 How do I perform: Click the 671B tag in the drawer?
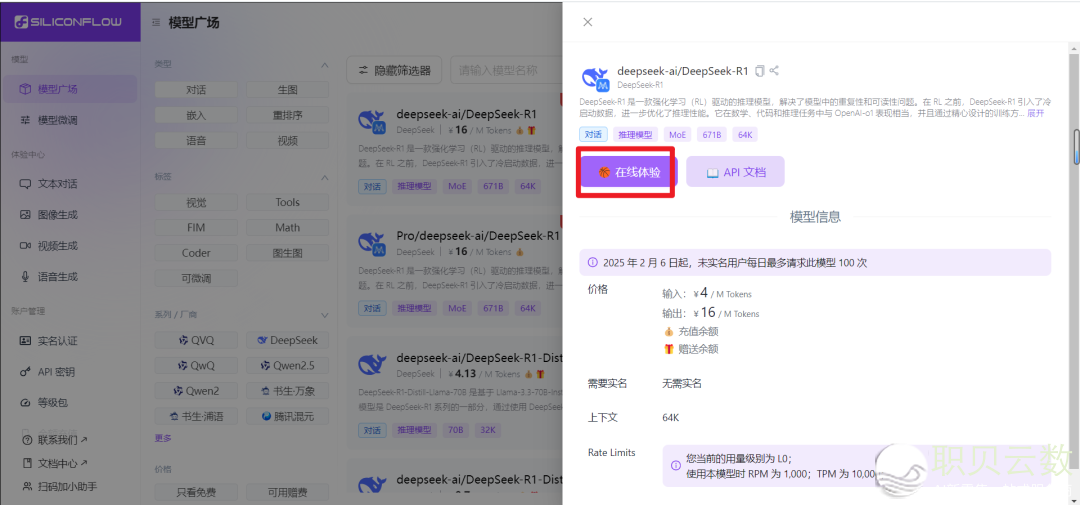click(712, 134)
